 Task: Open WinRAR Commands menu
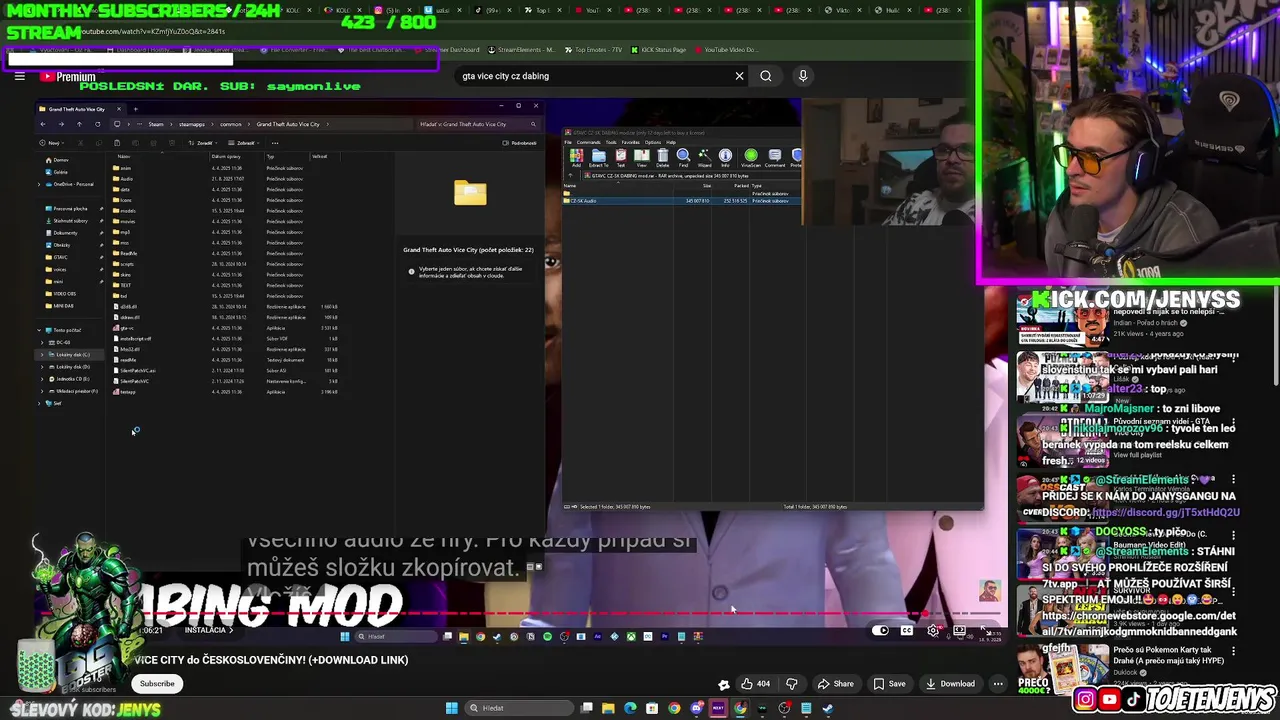click(x=588, y=142)
